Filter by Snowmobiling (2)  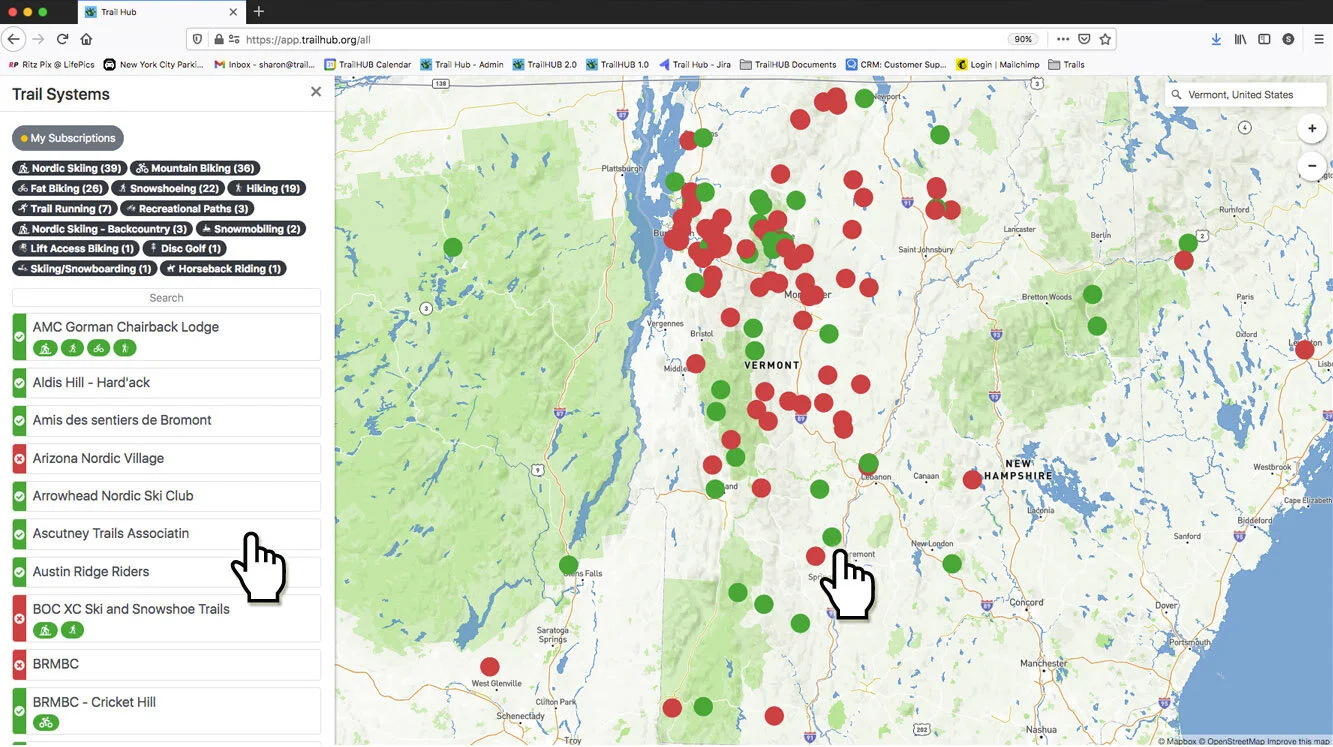click(x=251, y=229)
